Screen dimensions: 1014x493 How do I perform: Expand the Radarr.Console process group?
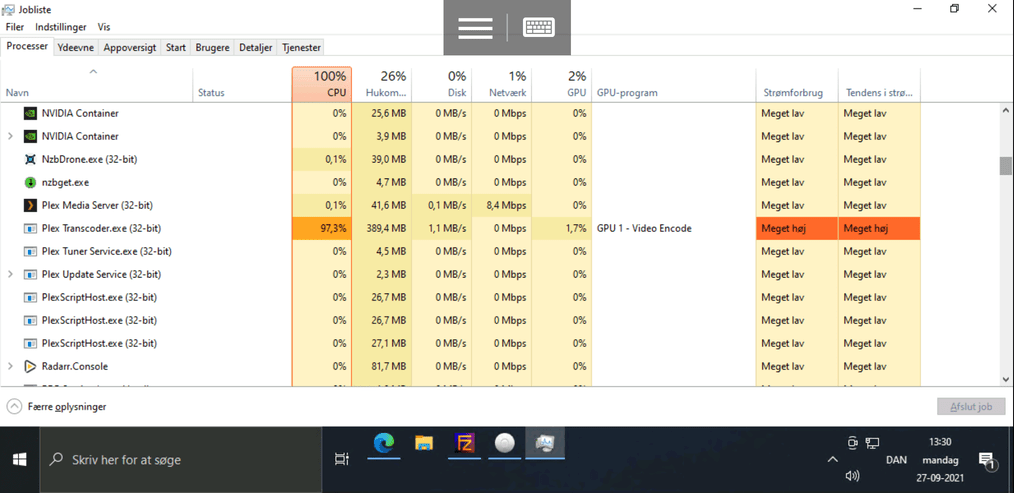[x=10, y=366]
